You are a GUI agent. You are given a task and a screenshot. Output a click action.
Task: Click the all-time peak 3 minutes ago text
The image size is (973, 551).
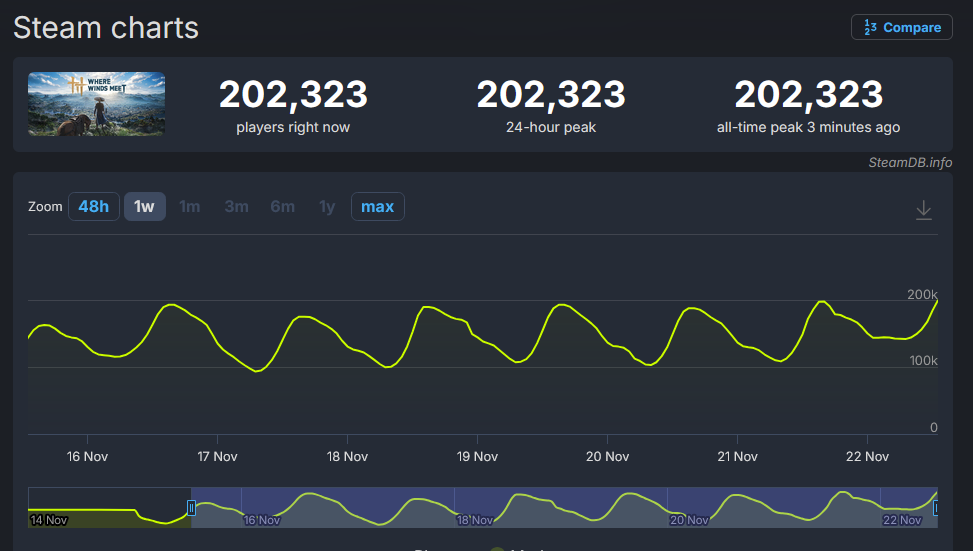tap(809, 127)
